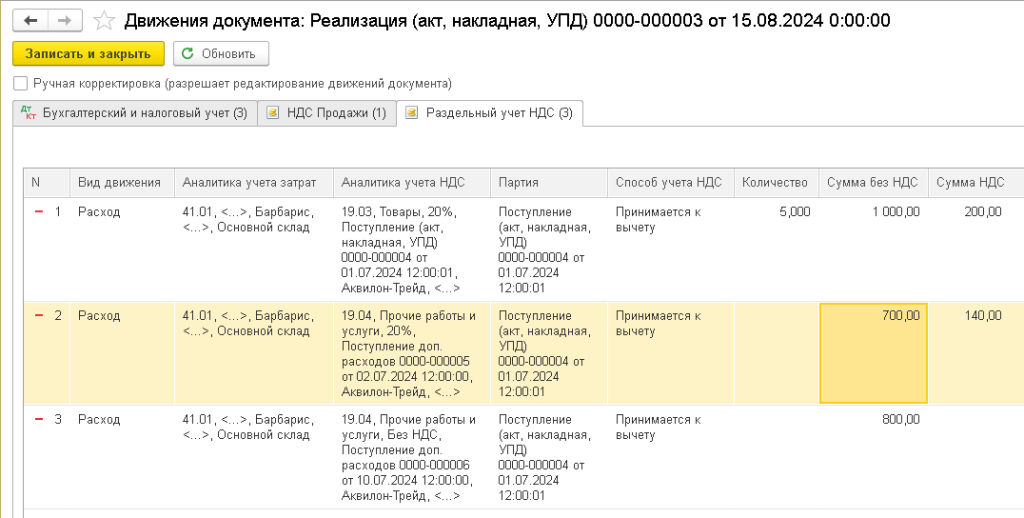Screen dimensions: 1024x518
Task: Open Бухгалтерский и налоговый учет (3) tab
Action: [x=135, y=113]
